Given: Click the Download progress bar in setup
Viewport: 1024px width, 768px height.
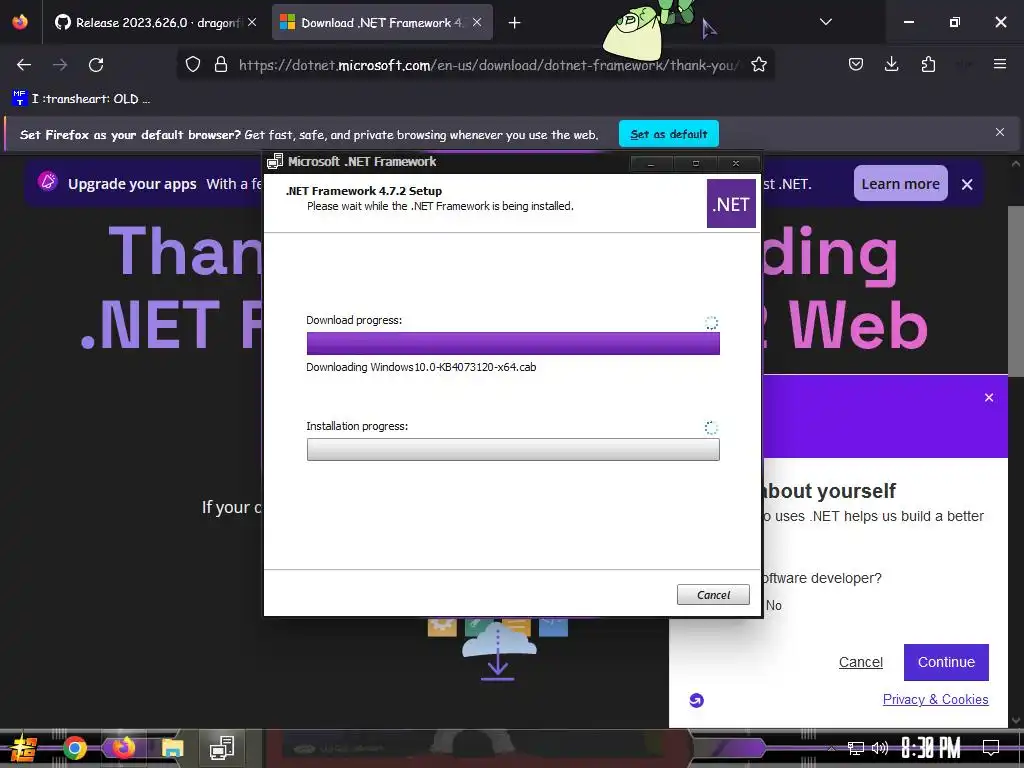Looking at the screenshot, I should click(513, 344).
